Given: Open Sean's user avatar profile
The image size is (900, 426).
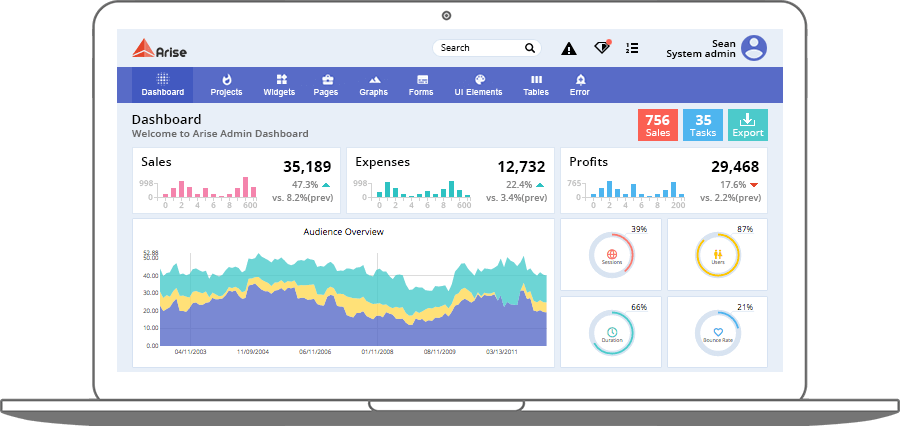Looking at the screenshot, I should [x=754, y=48].
